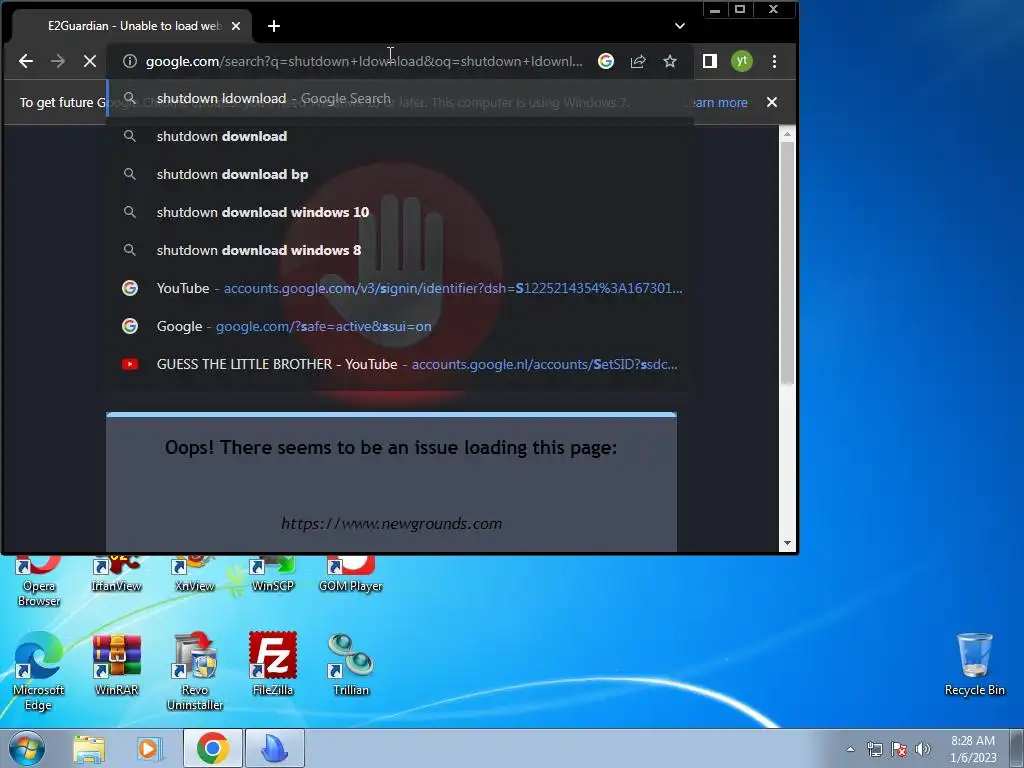Open Action Center flag icon in tray

point(899,749)
